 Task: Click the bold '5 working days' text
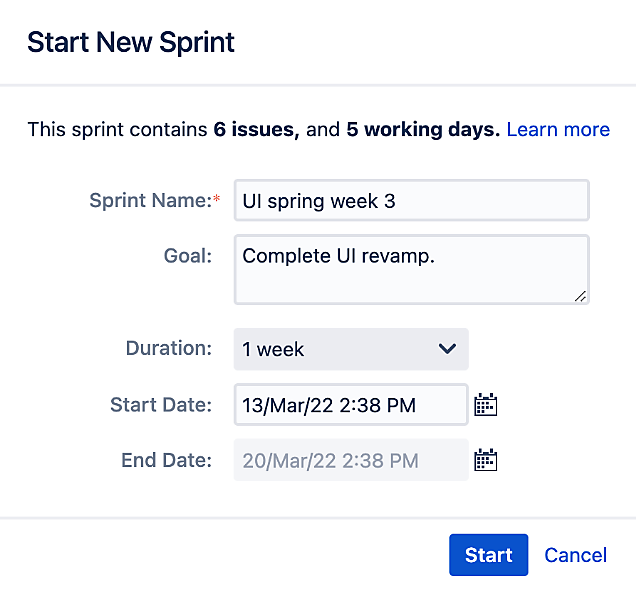pyautogui.click(x=423, y=129)
